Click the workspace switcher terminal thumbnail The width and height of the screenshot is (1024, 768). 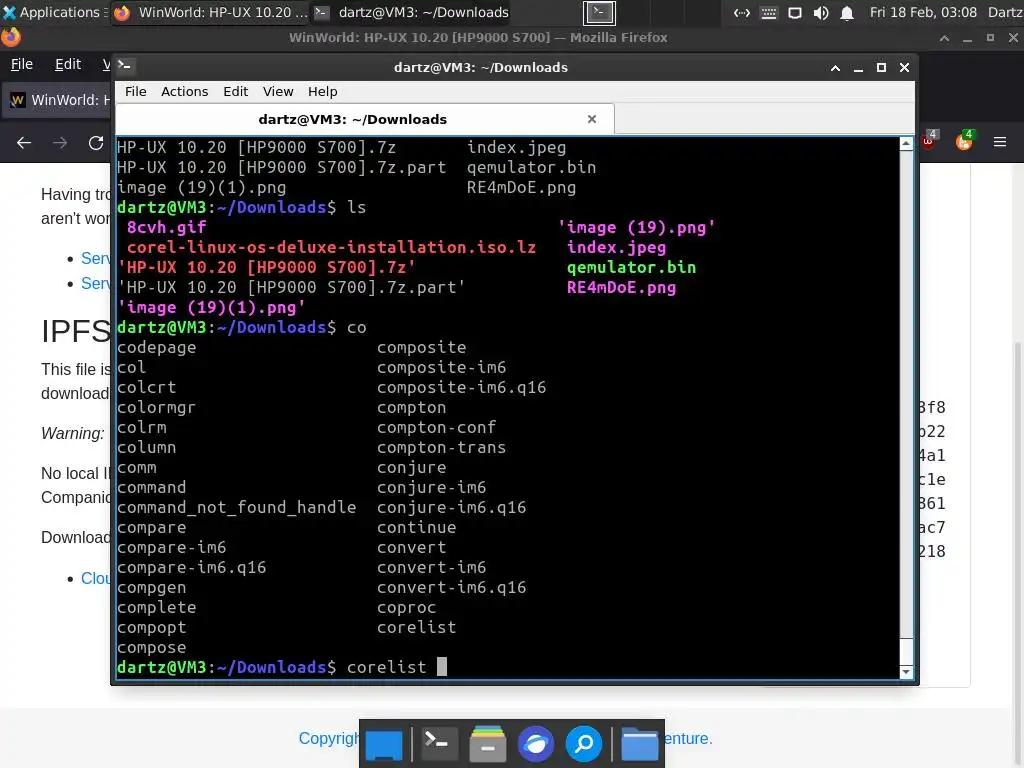599,12
